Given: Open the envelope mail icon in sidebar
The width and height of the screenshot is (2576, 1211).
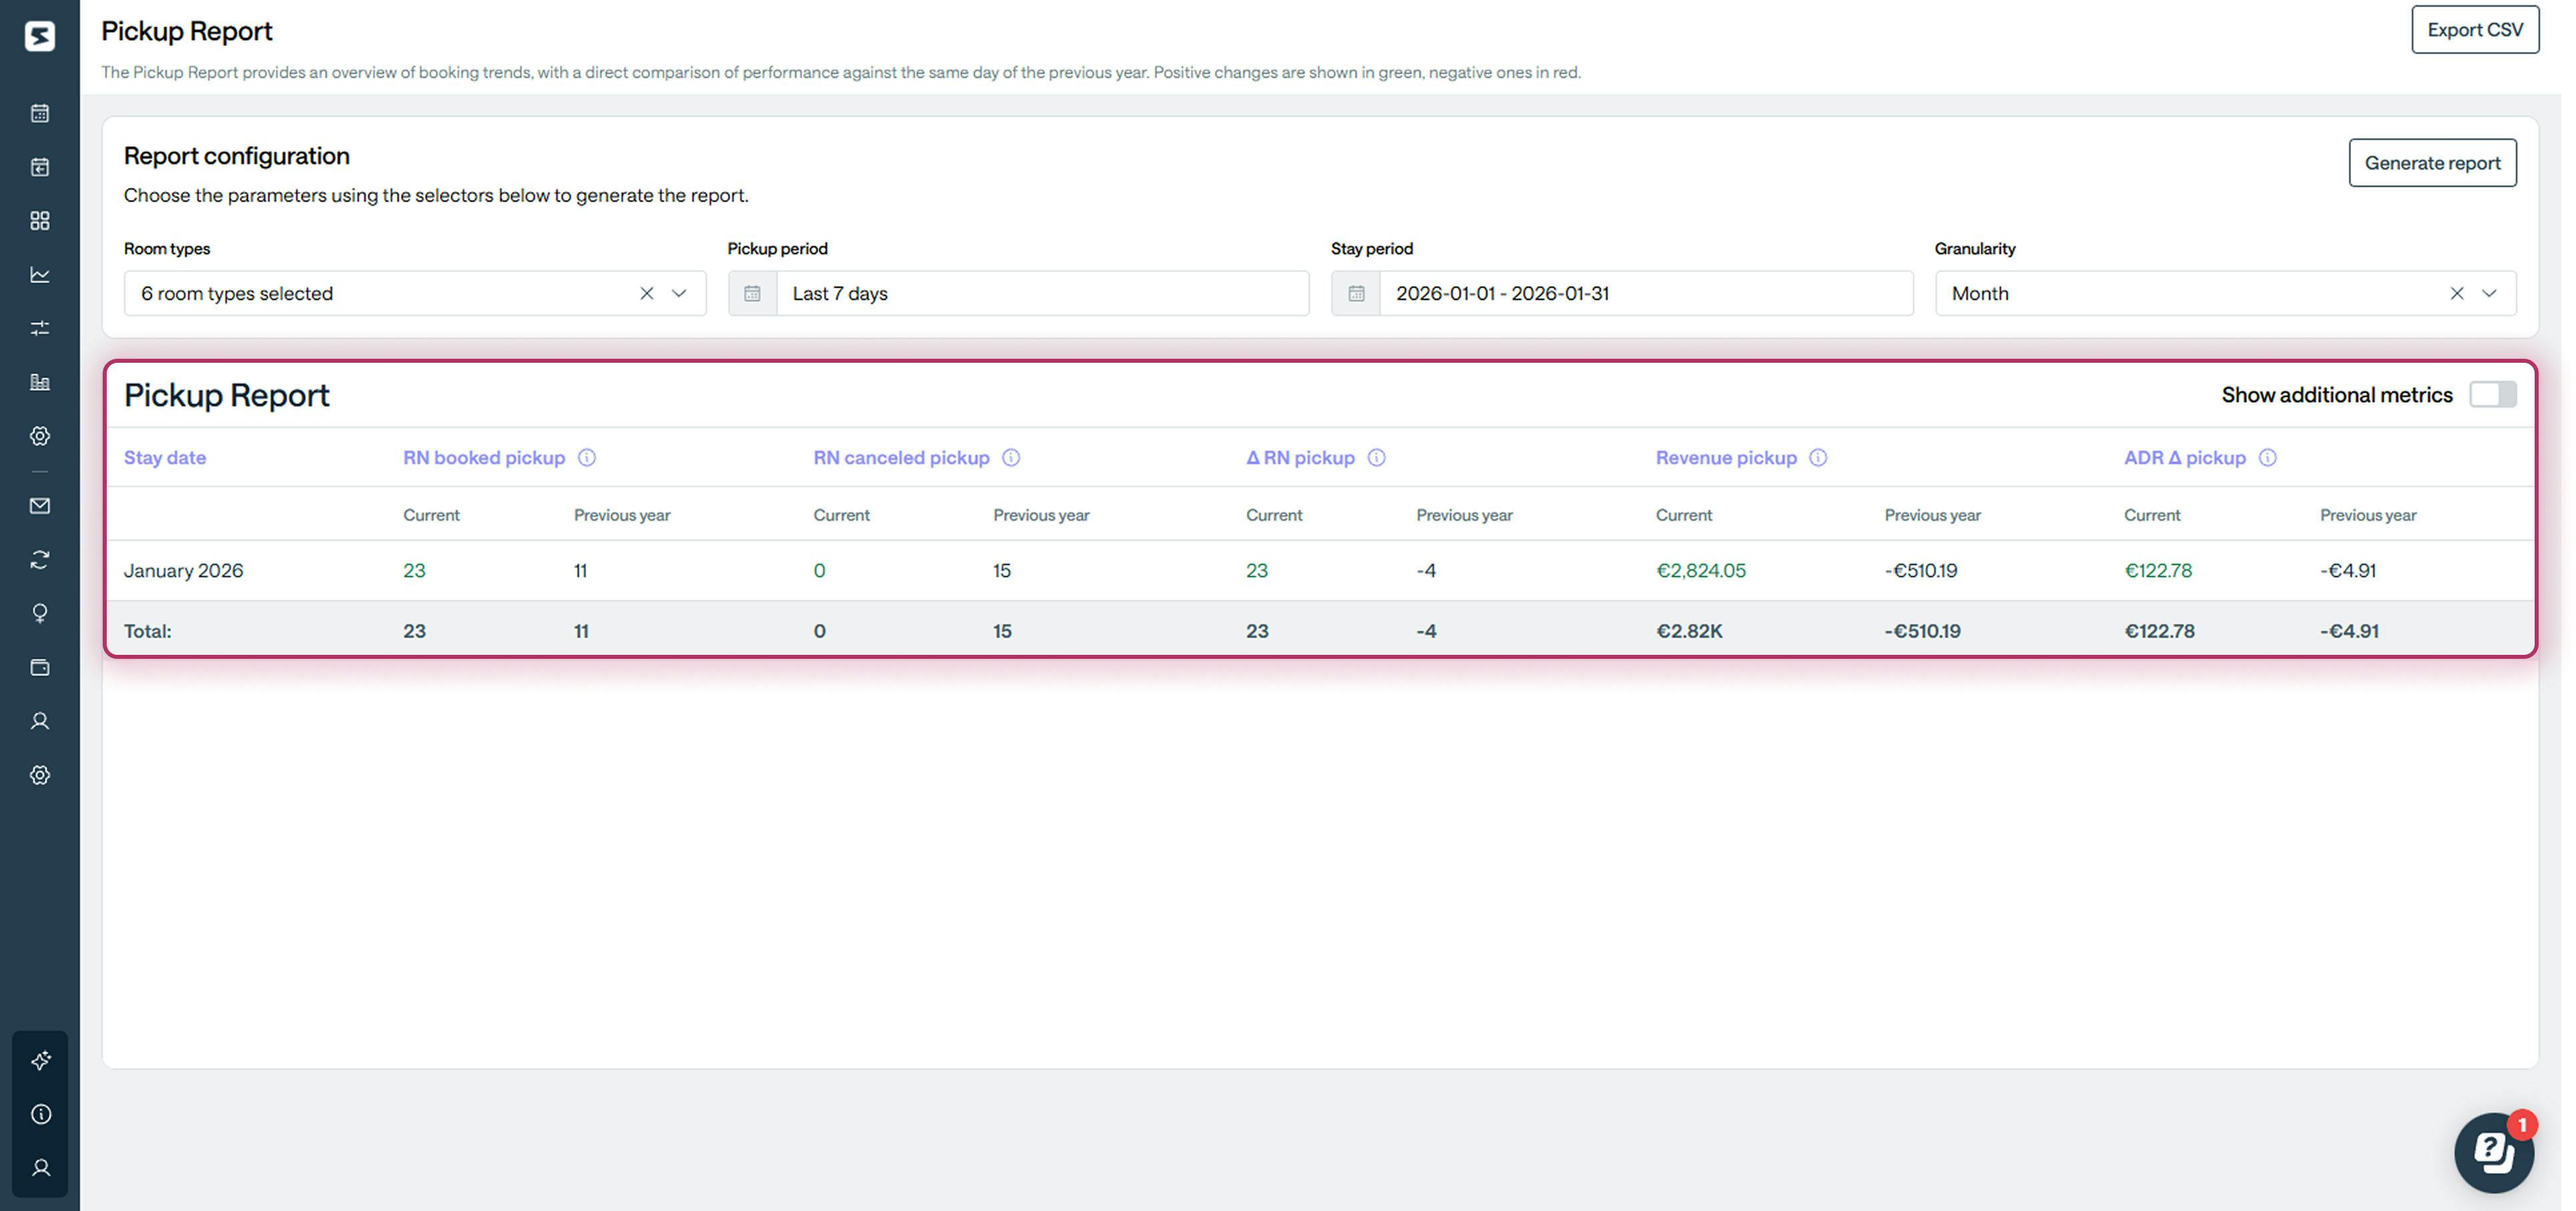Looking at the screenshot, I should (40, 506).
